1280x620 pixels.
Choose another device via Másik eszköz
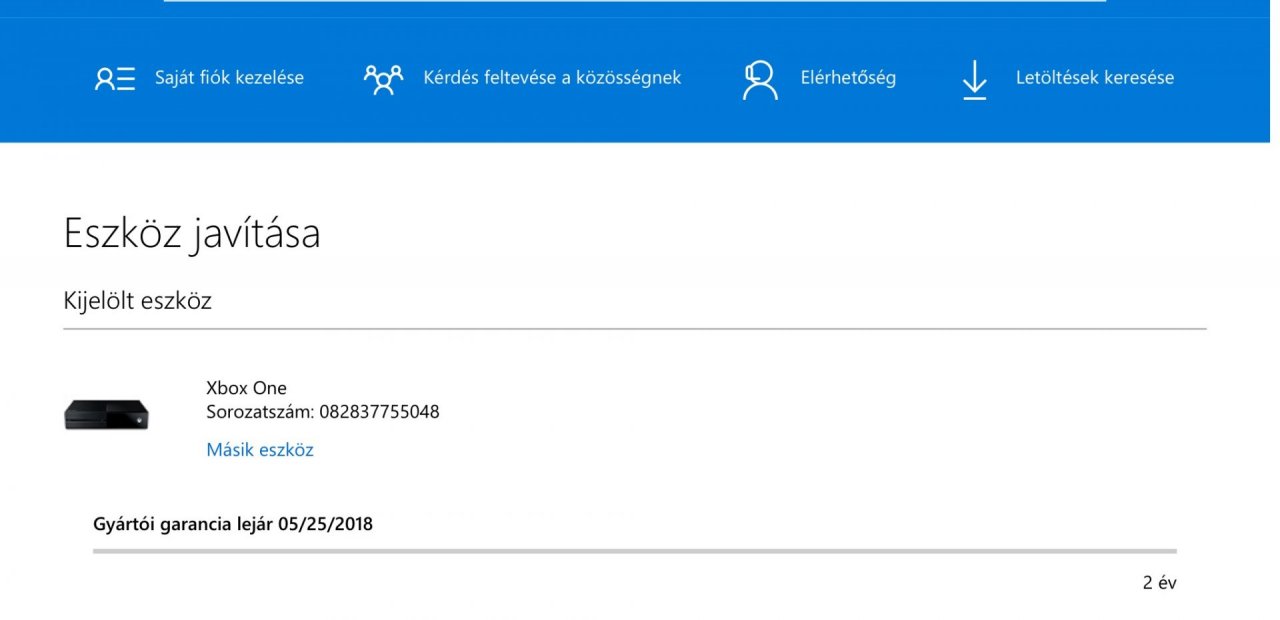point(260,450)
